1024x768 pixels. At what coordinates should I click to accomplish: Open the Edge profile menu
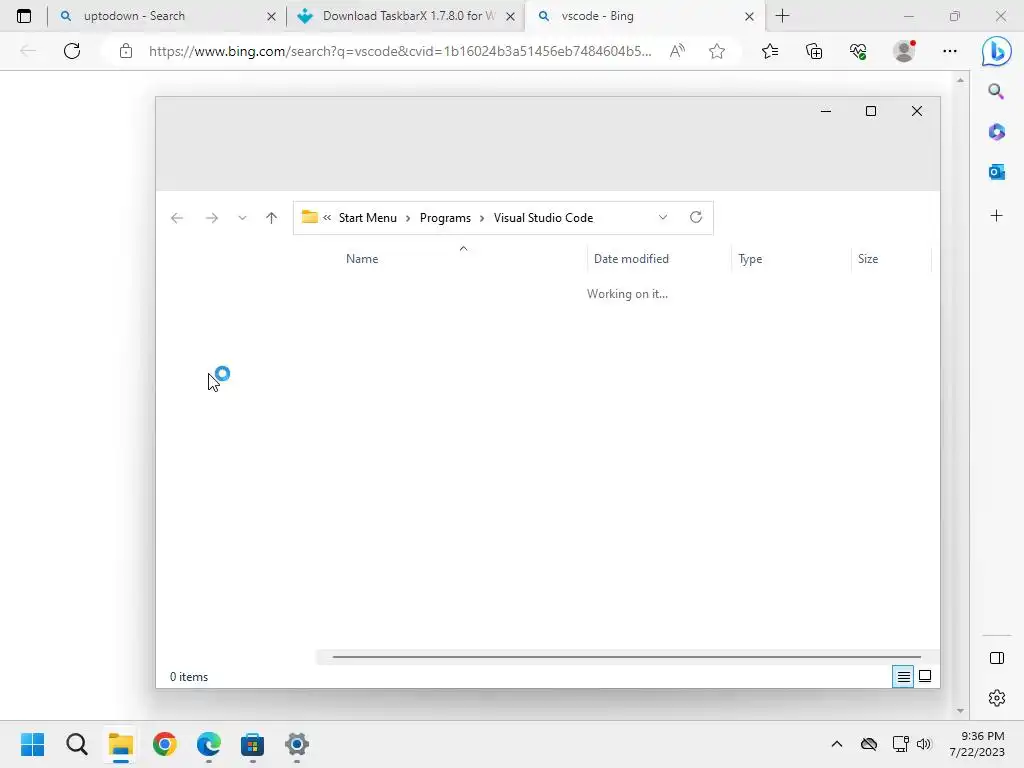(904, 51)
